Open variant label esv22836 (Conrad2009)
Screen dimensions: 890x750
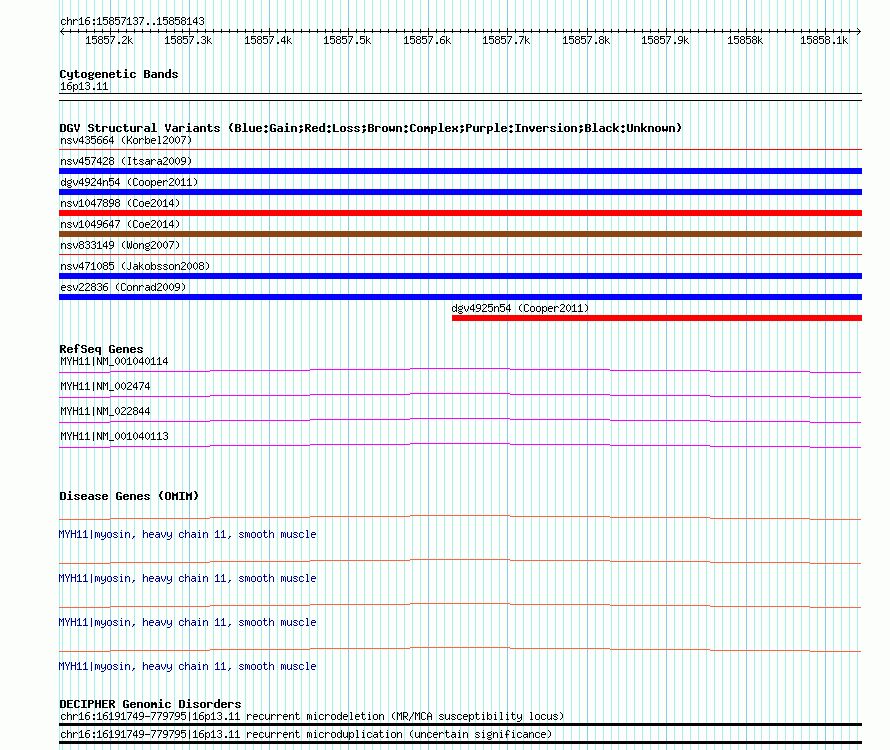coord(123,287)
